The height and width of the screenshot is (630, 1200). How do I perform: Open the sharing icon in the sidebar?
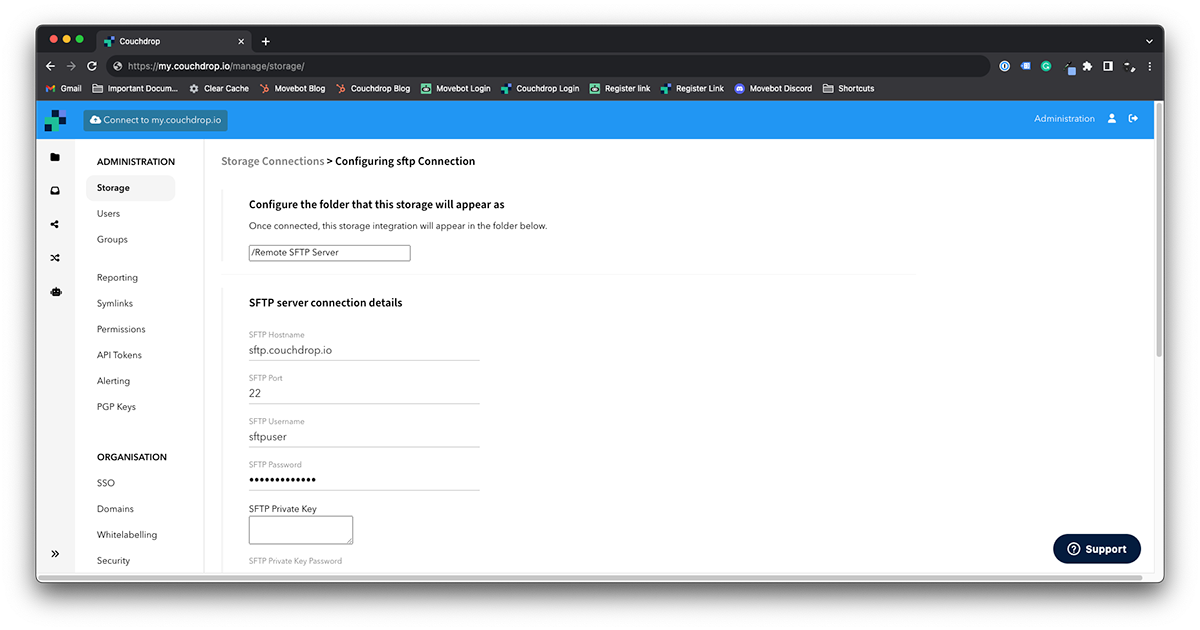click(x=55, y=224)
